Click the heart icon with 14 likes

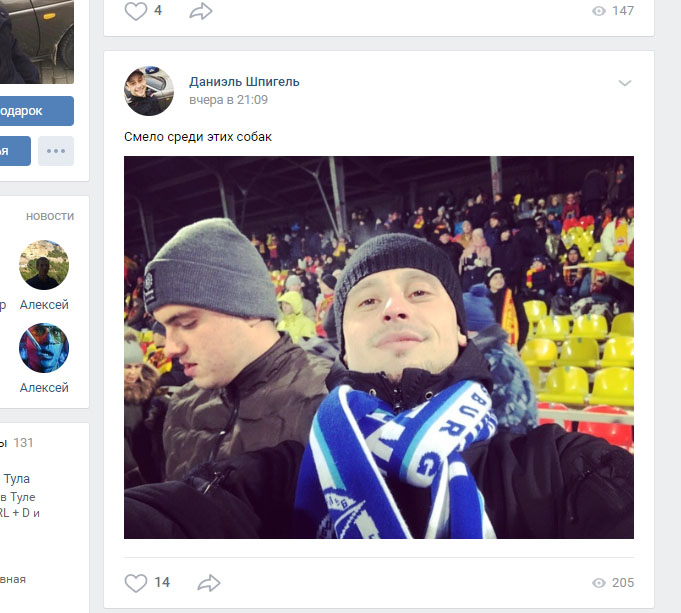click(x=135, y=582)
